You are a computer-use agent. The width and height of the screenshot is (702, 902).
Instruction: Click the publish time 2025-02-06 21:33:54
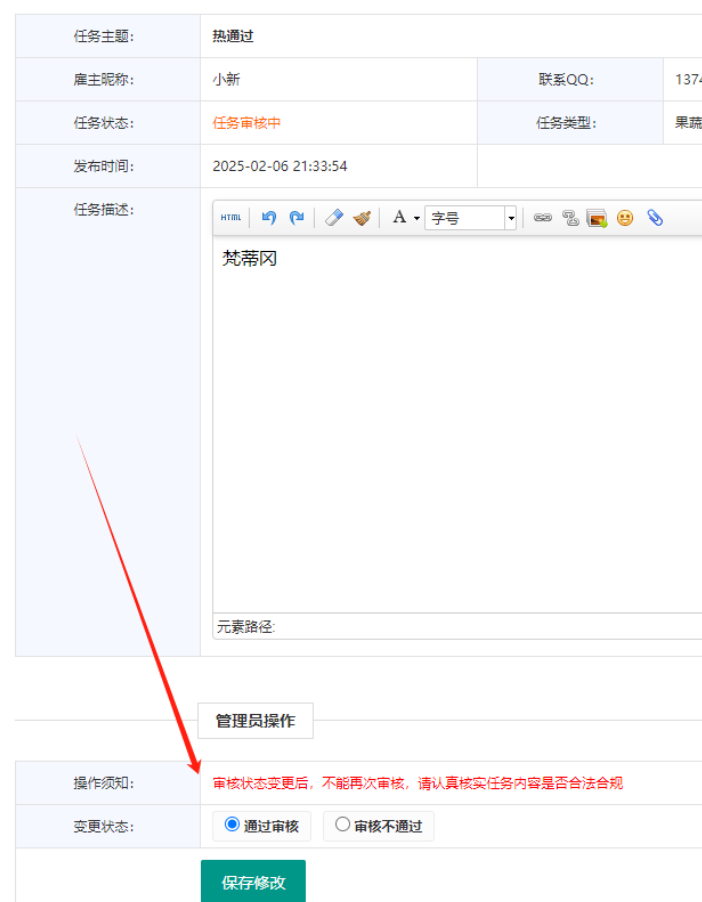(280, 166)
